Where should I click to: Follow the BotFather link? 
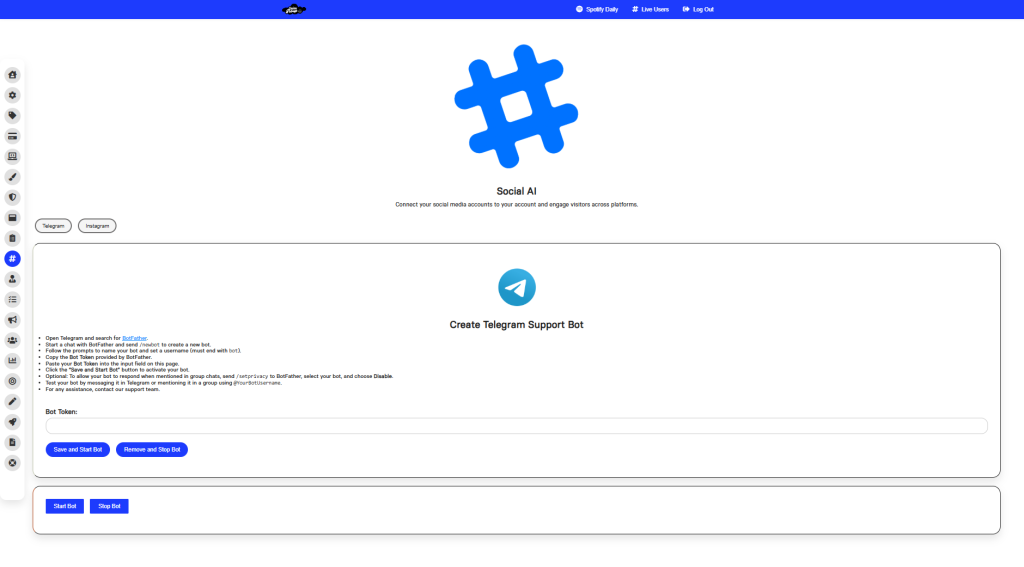tap(135, 338)
